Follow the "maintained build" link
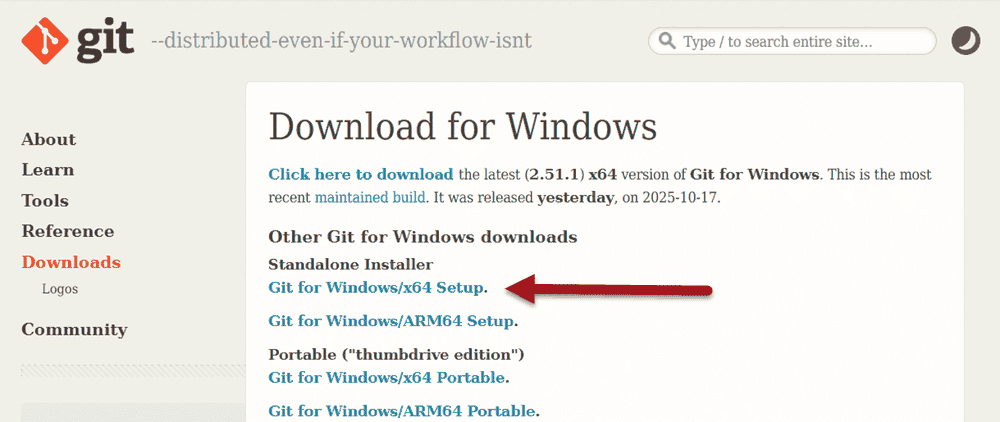 [371, 197]
